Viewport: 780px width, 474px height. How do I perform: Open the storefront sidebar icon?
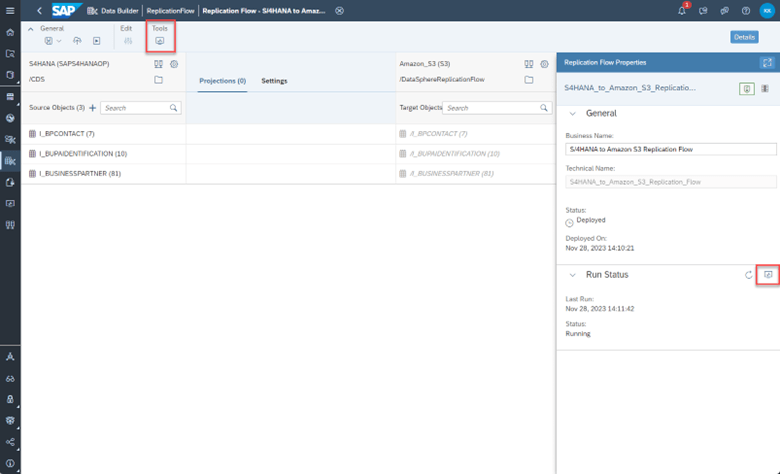point(10,96)
